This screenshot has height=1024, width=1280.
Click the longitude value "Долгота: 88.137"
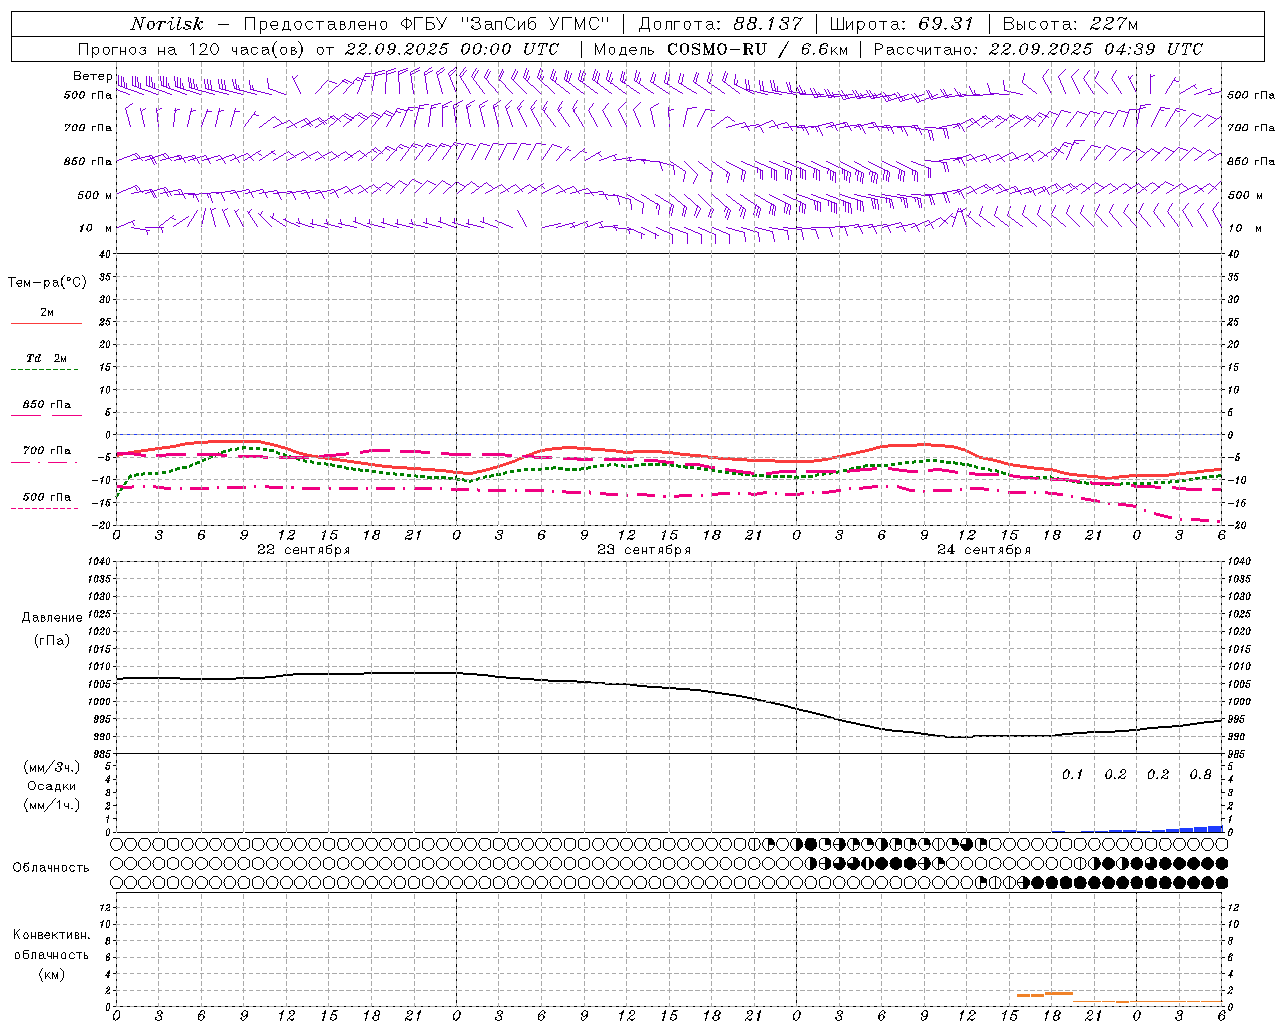(720, 24)
